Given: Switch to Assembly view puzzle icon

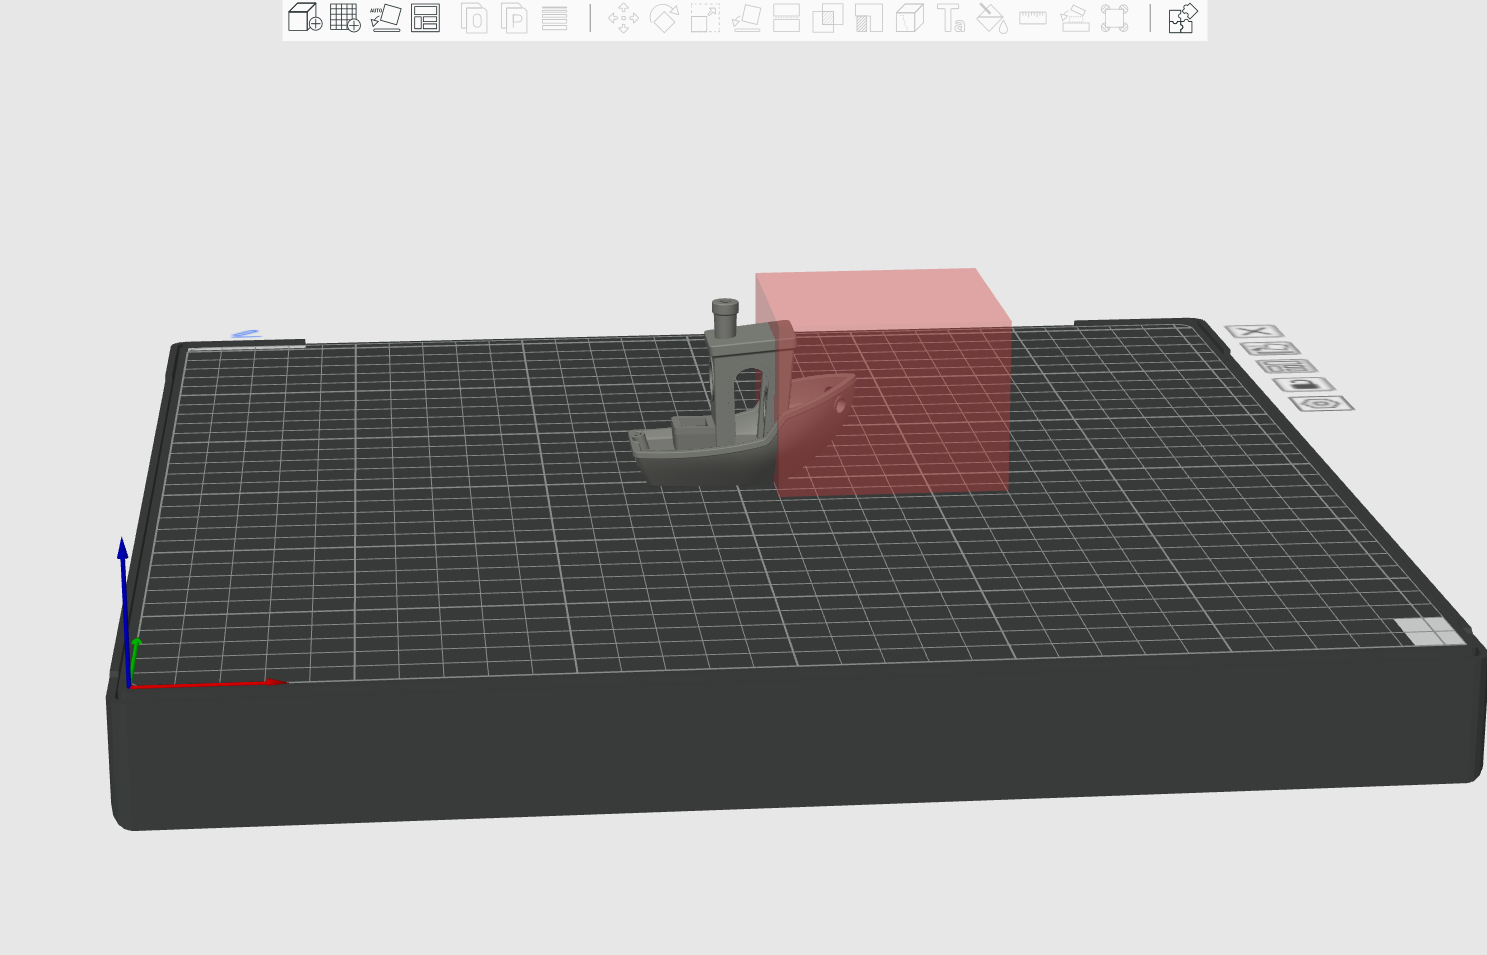Looking at the screenshot, I should [x=1182, y=18].
